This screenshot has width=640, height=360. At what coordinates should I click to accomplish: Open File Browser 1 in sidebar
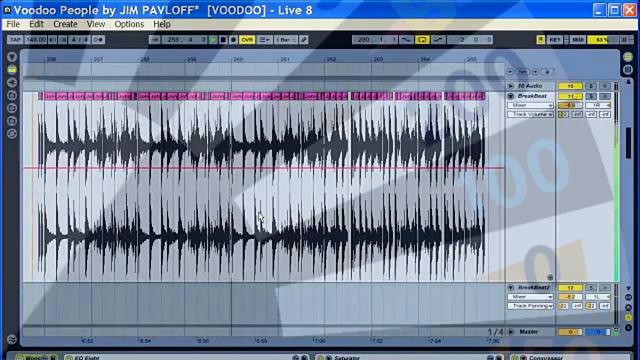click(x=12, y=96)
